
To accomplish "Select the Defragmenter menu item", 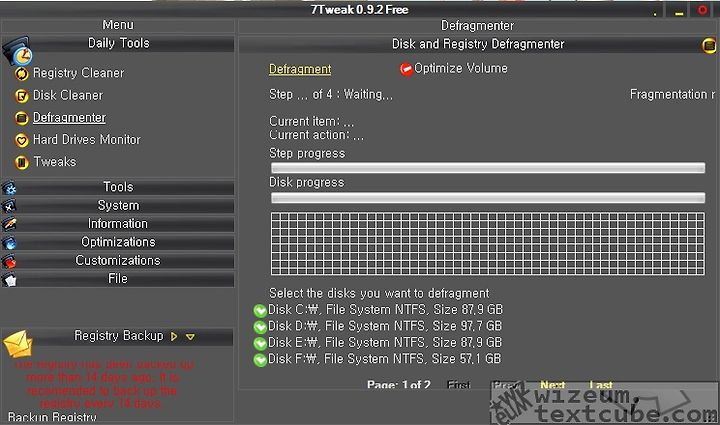I will pos(69,118).
